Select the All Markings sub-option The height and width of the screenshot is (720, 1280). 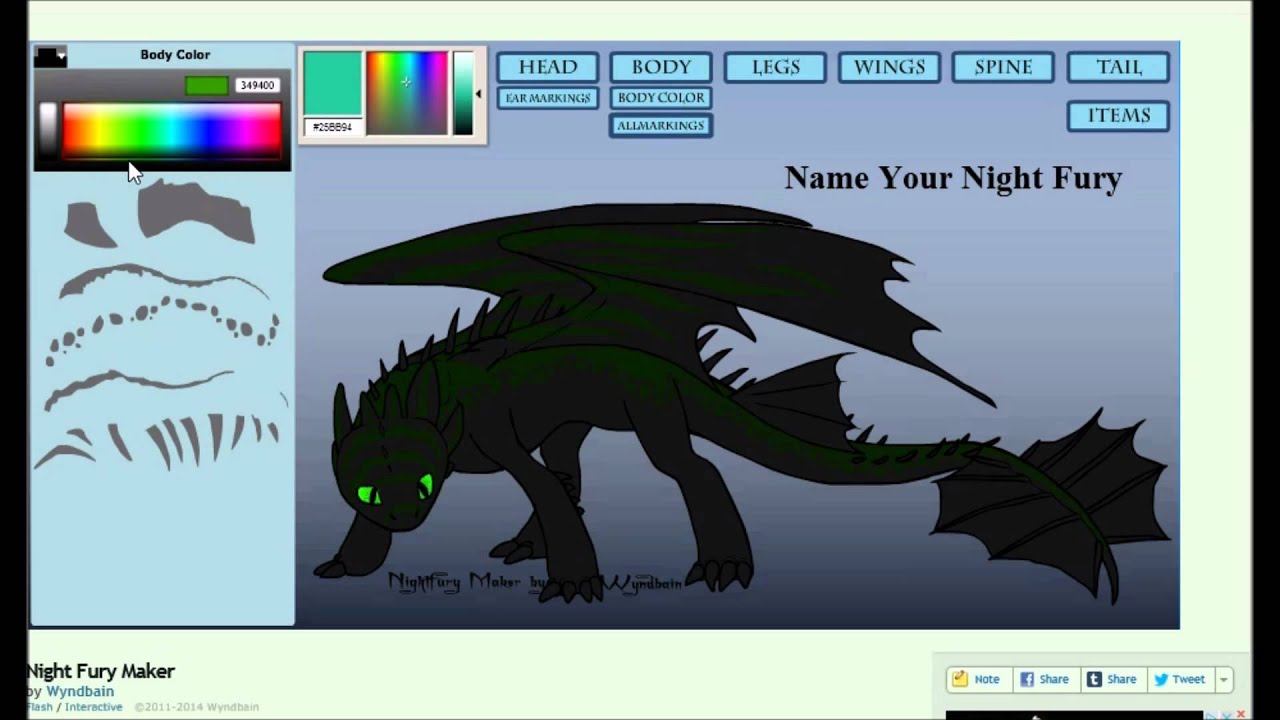661,125
